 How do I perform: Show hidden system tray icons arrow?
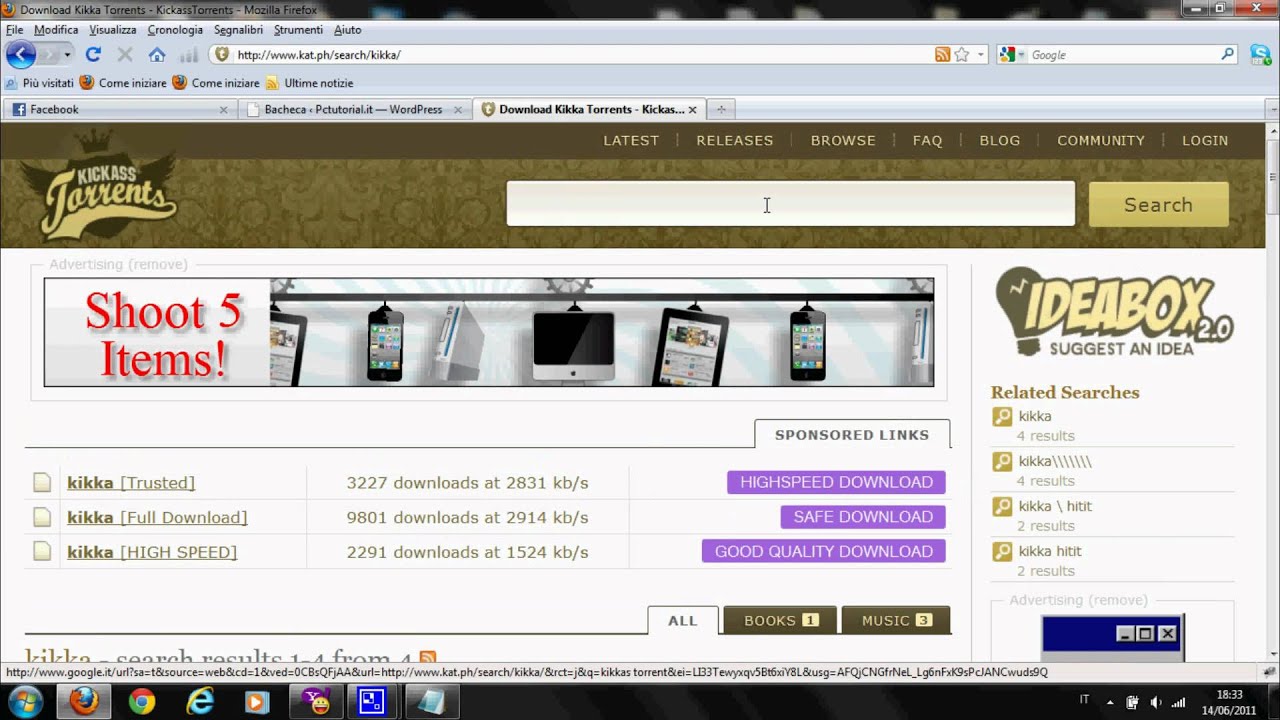pyautogui.click(x=1109, y=702)
